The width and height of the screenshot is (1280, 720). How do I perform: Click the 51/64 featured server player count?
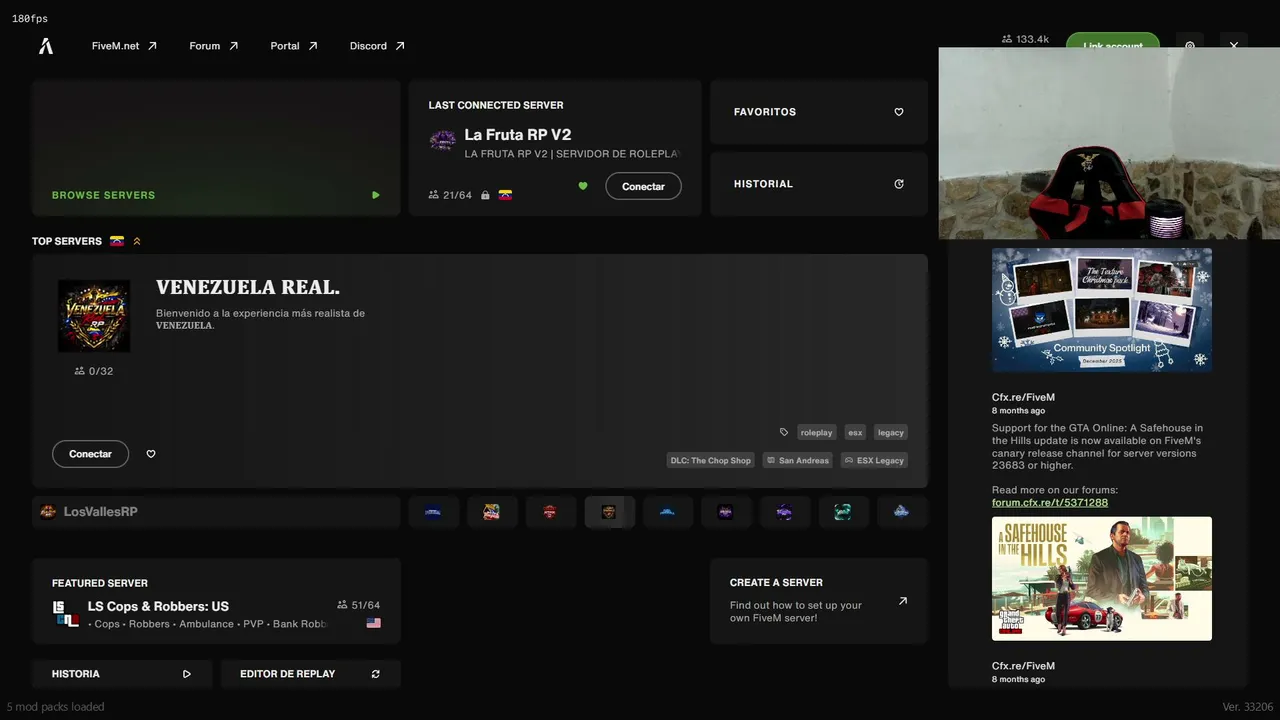pyautogui.click(x=359, y=605)
